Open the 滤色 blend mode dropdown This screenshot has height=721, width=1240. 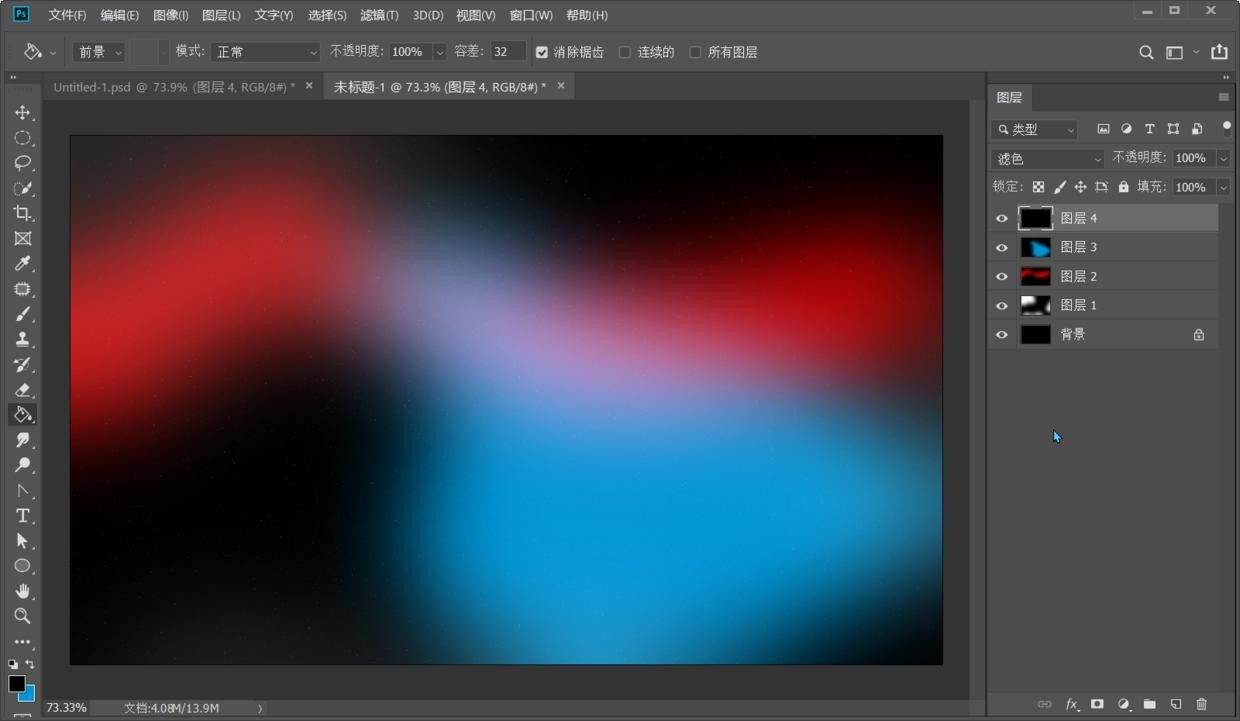[1047, 159]
